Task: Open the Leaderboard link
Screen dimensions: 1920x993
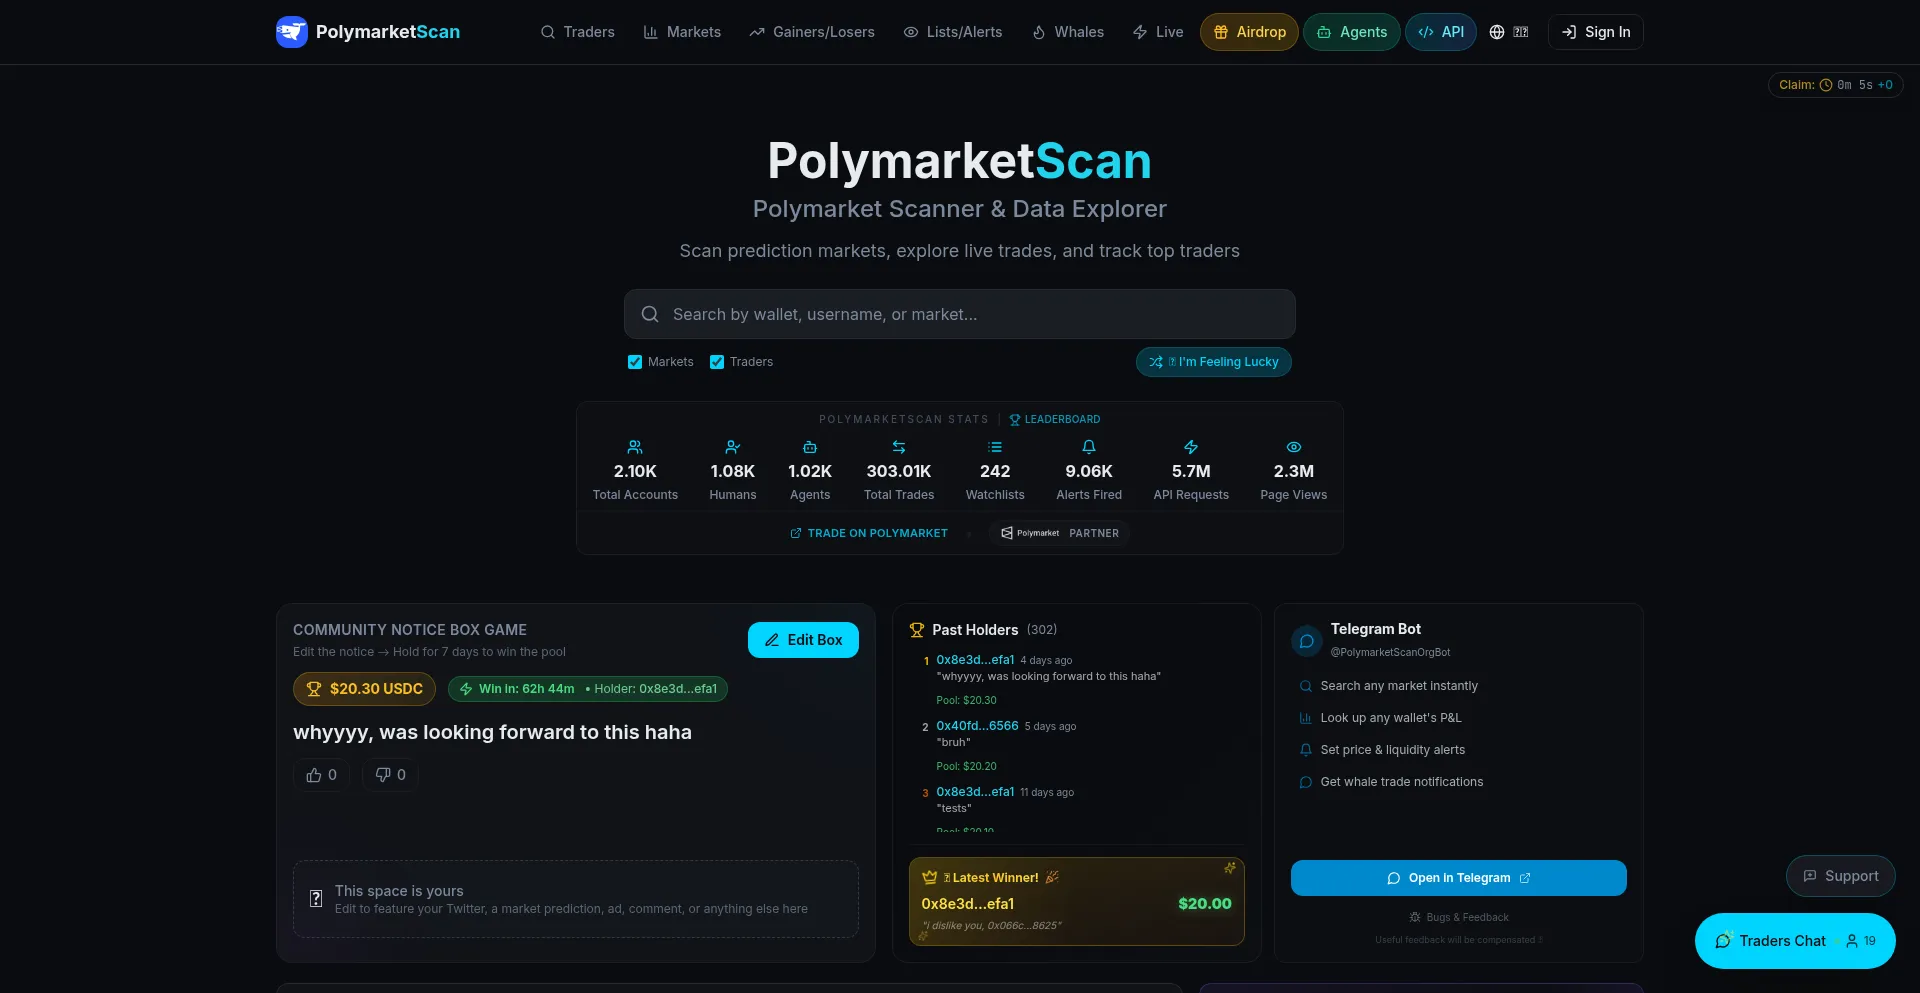Action: pyautogui.click(x=1054, y=419)
